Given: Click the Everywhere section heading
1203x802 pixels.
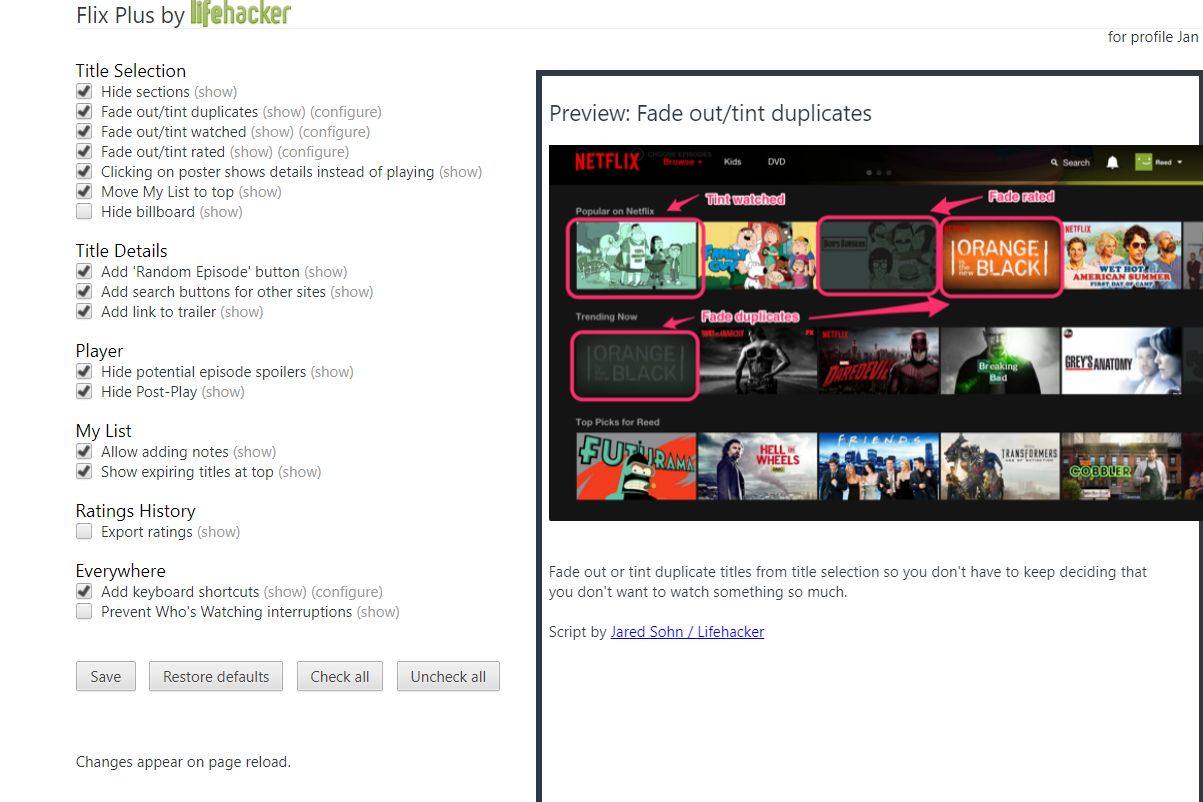Looking at the screenshot, I should click(121, 571).
